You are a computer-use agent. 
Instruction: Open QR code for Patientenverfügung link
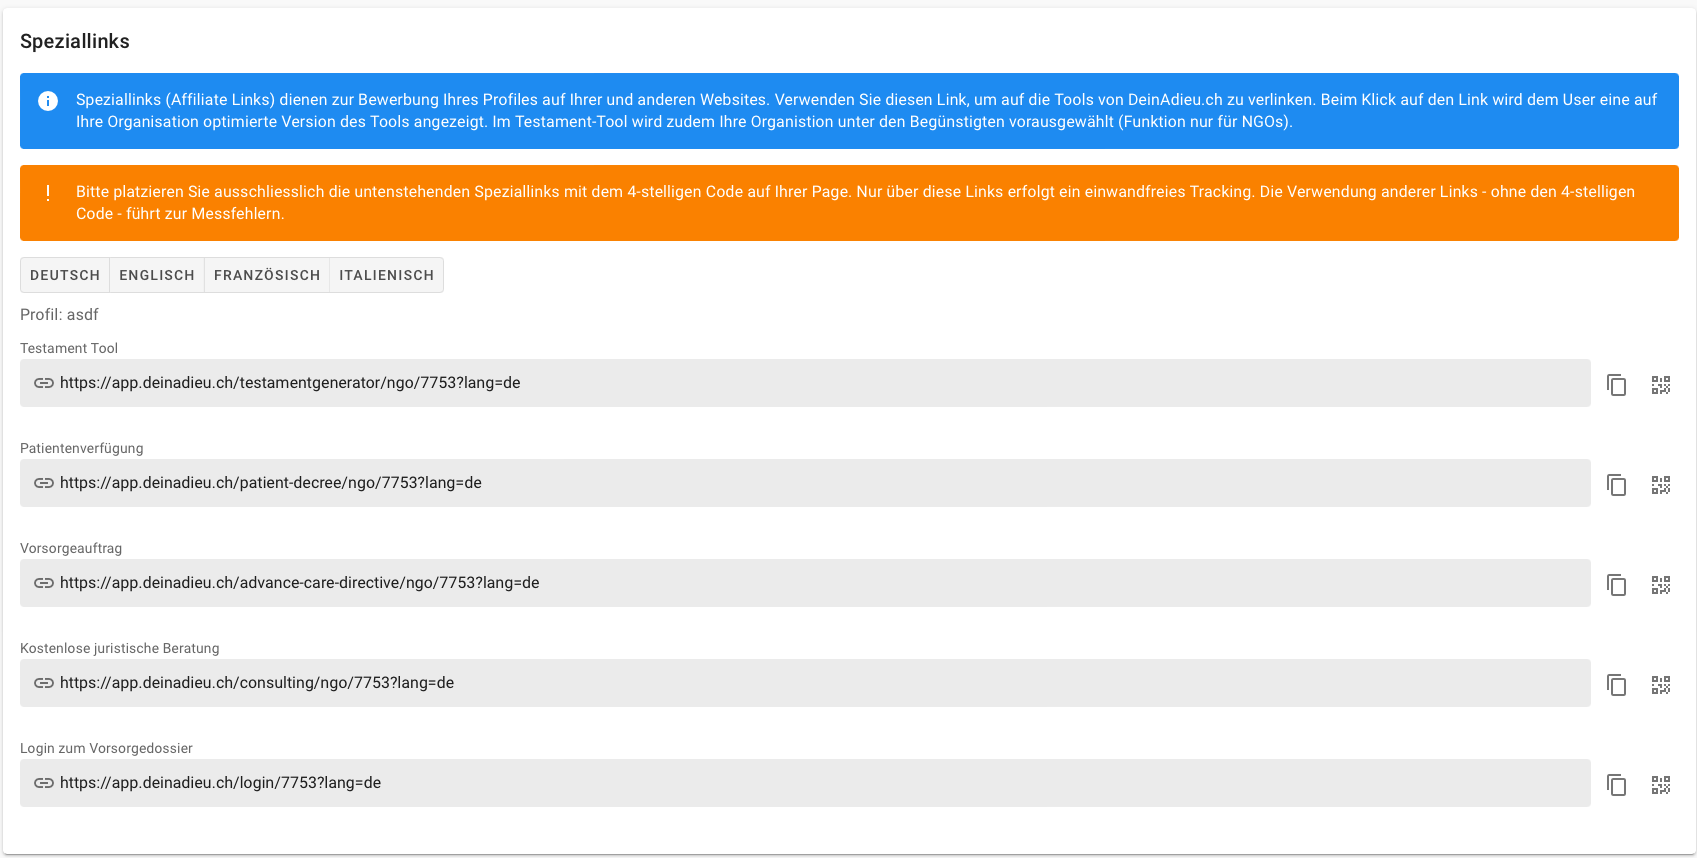pyautogui.click(x=1661, y=485)
